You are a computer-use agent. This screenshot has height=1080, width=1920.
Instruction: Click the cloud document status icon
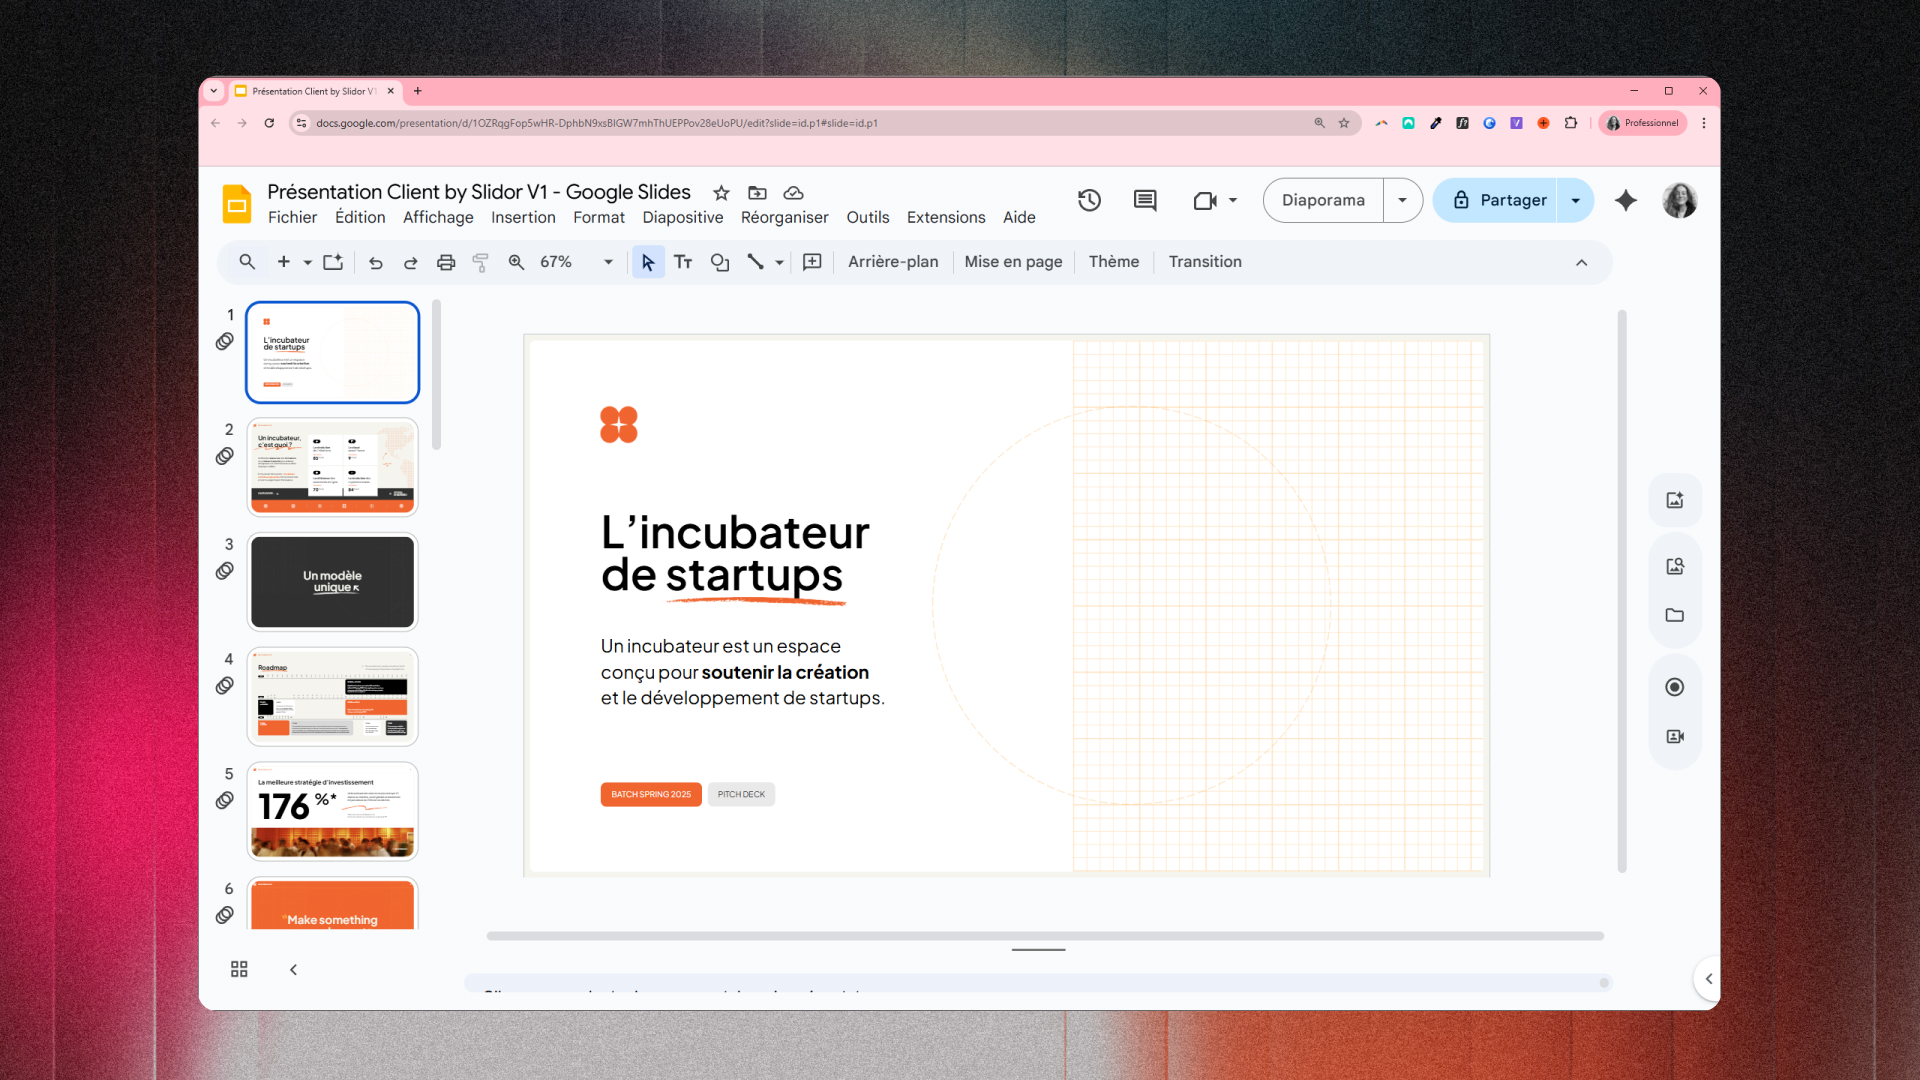(x=793, y=193)
